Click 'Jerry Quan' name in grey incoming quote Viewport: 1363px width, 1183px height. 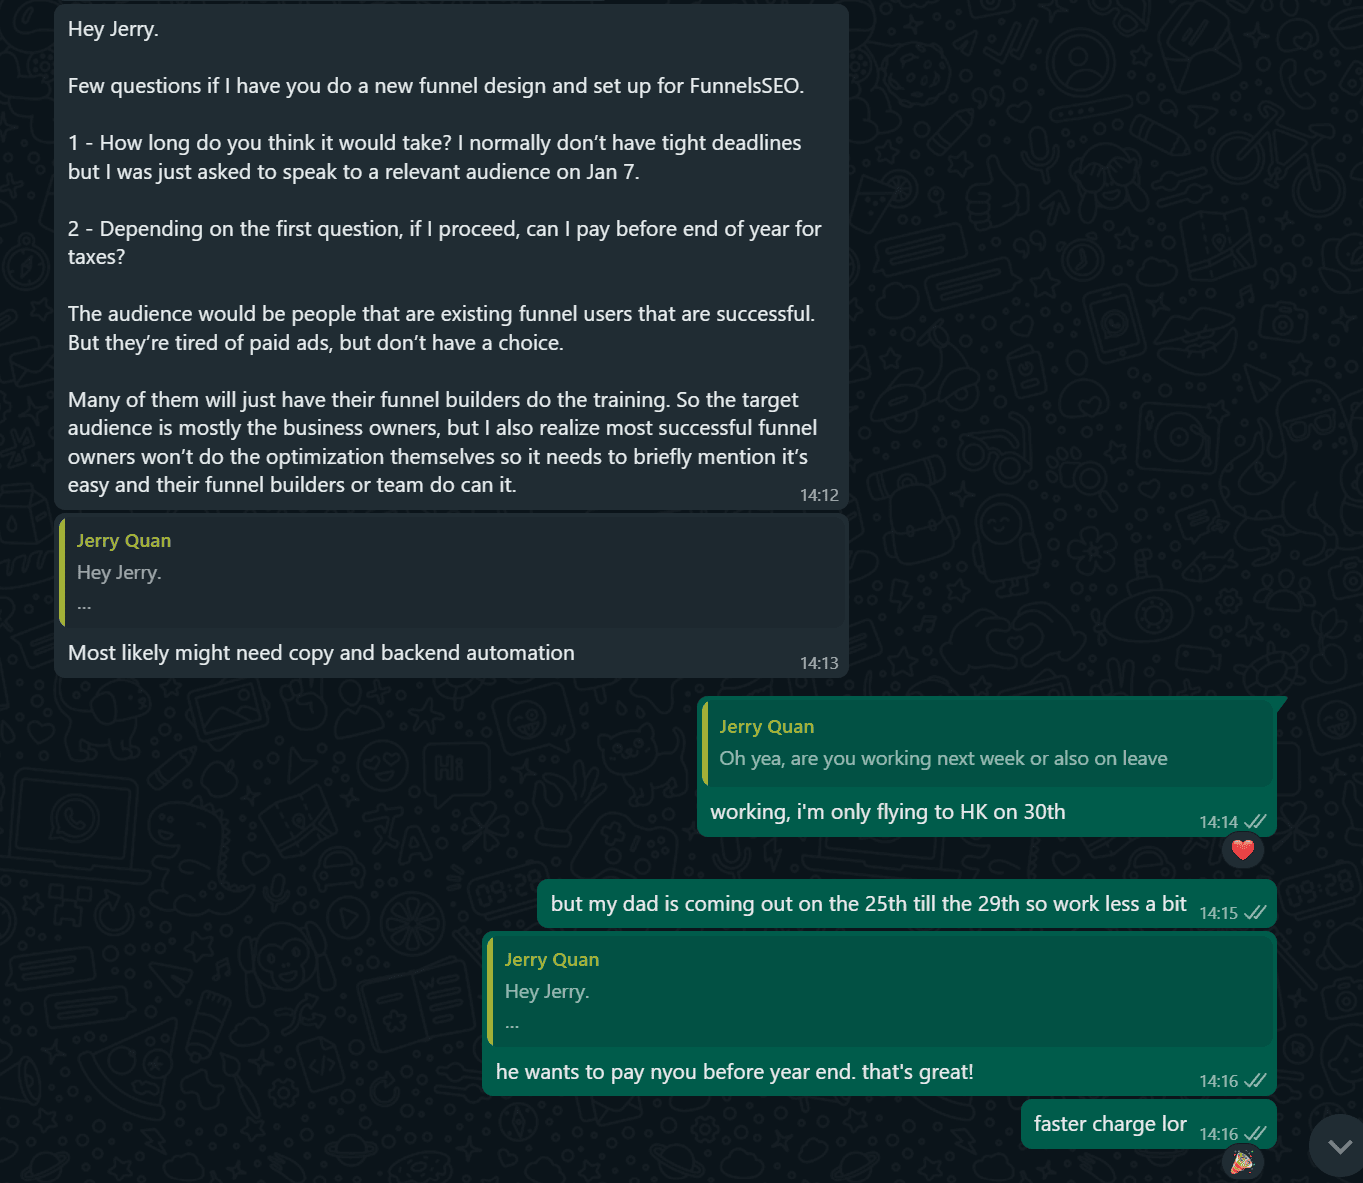[x=124, y=541]
